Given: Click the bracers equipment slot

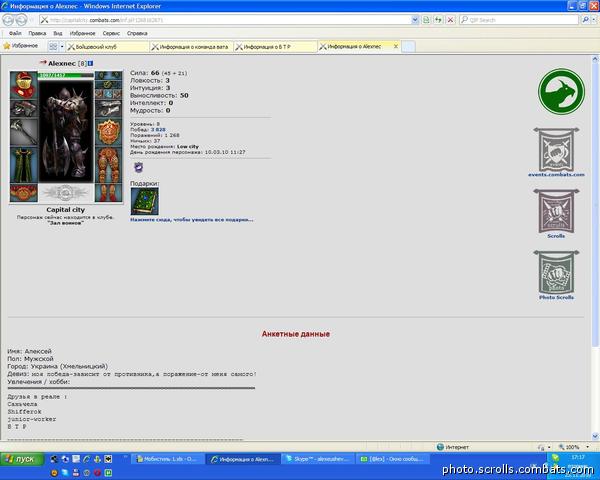Looking at the screenshot, I should 24,109.
